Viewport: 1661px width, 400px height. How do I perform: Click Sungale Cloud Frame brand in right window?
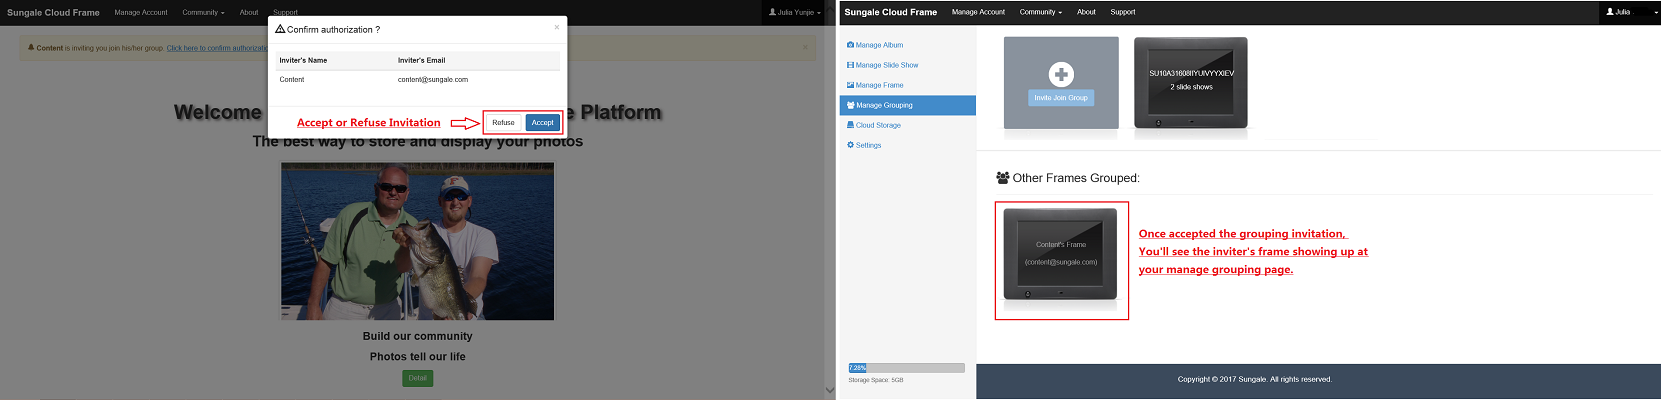[x=890, y=12]
